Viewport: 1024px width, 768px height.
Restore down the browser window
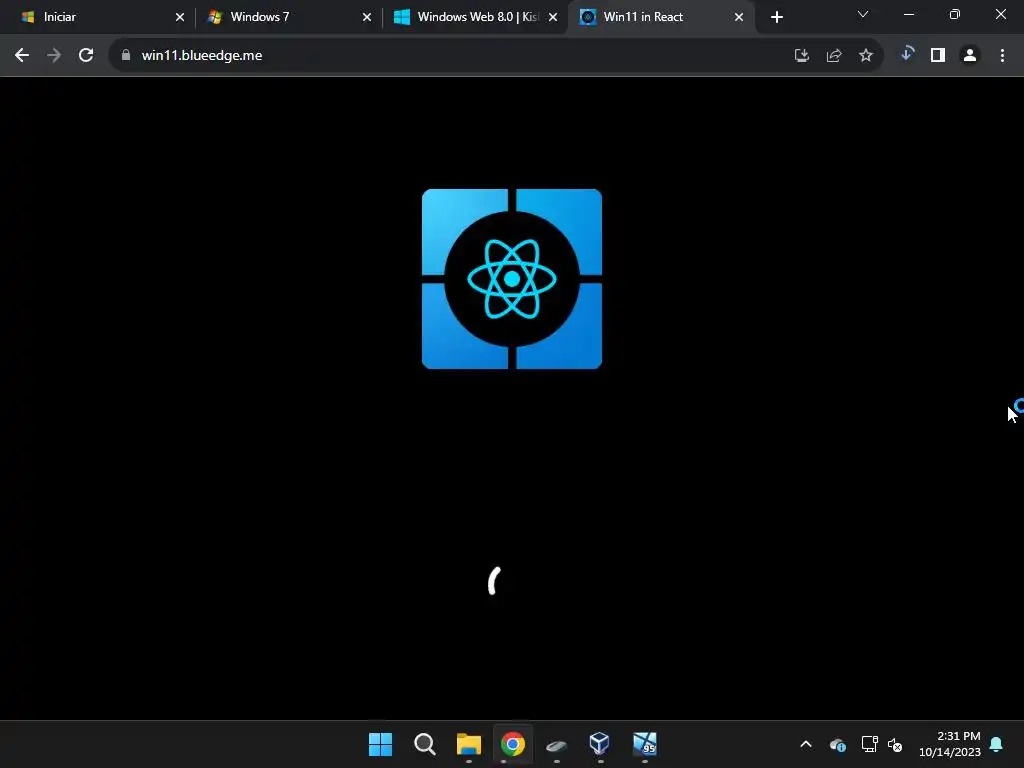click(955, 14)
